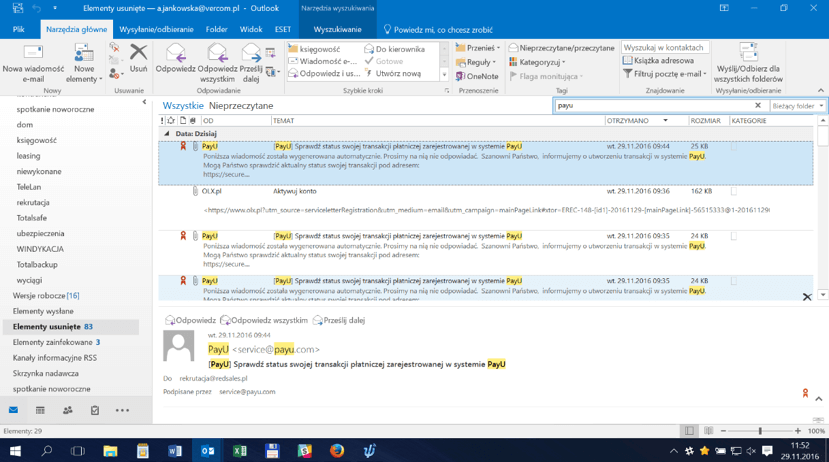This screenshot has height=462, width=829.
Task: Click the Odpowiedz reply icon in ribbon
Action: coord(175,54)
